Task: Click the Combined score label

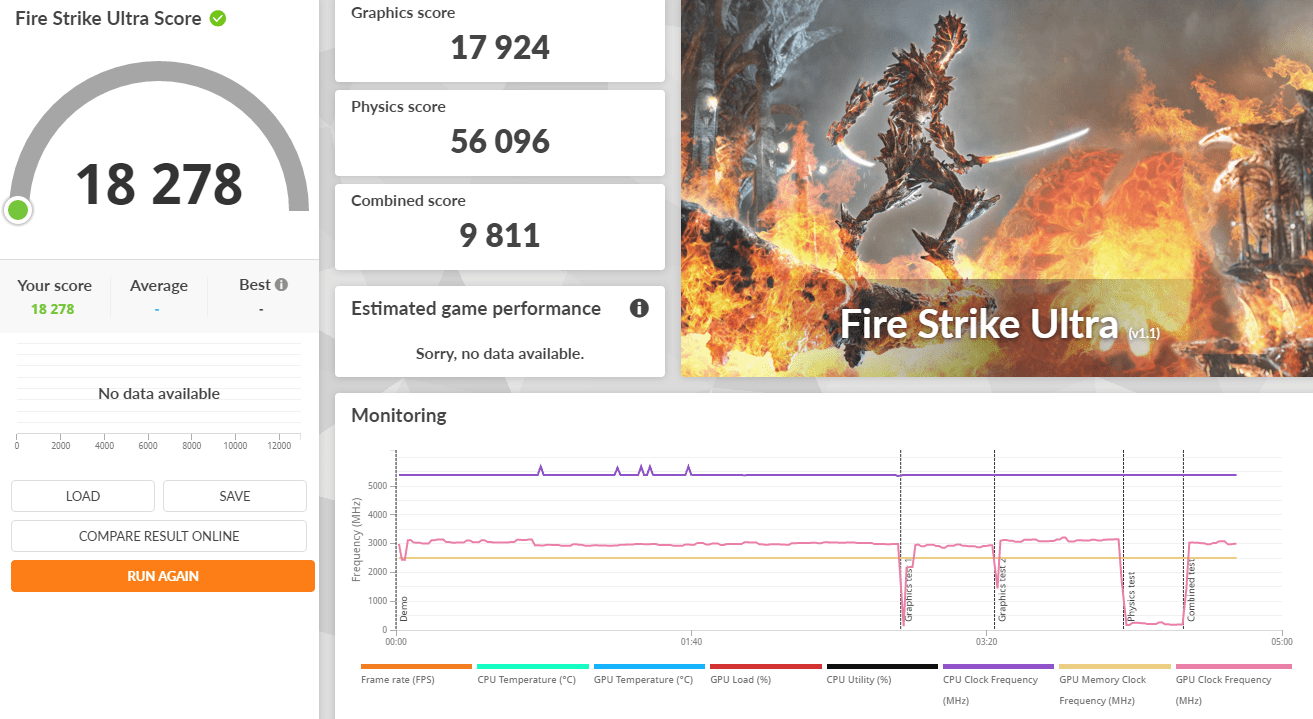Action: [x=408, y=201]
